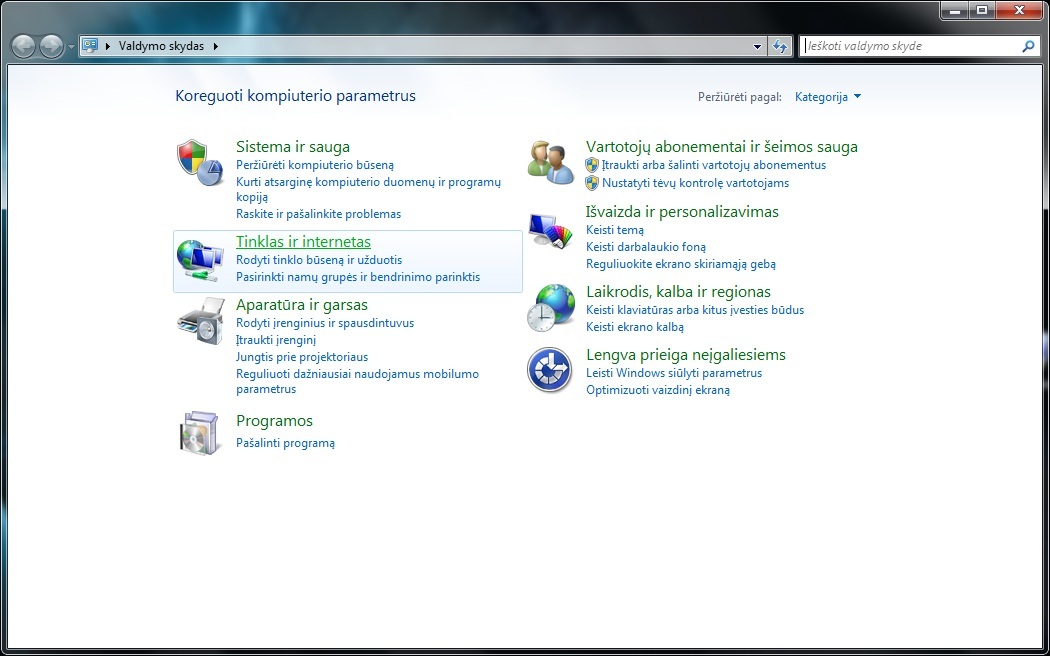Click shield icon beside Nustatyti tėvų kontrolę
Screen dimensions: 1050x656
point(592,183)
